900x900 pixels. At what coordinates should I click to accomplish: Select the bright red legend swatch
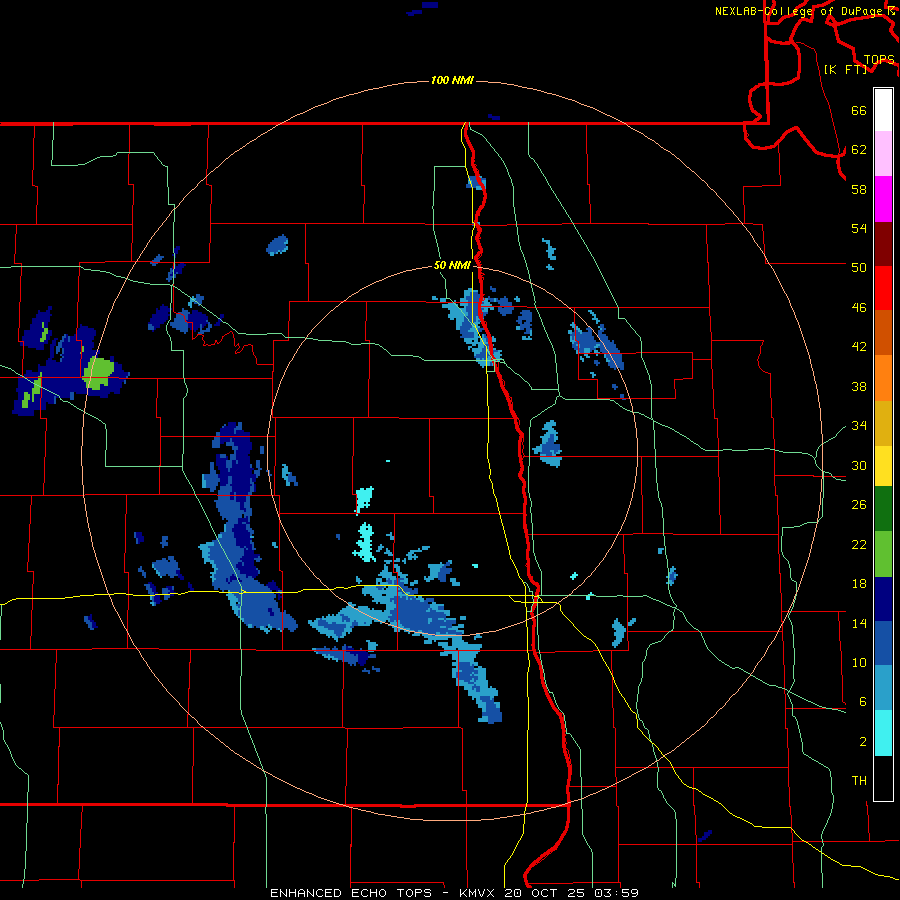tap(883, 288)
